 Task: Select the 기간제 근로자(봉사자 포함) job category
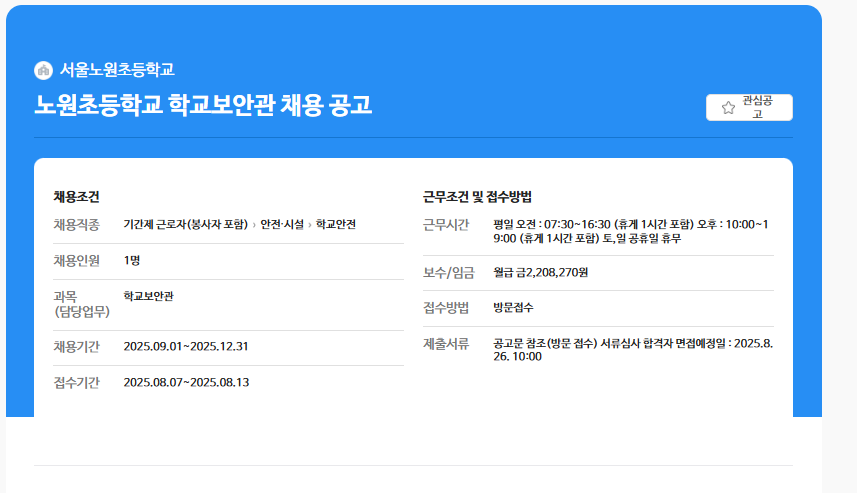pyautogui.click(x=185, y=224)
